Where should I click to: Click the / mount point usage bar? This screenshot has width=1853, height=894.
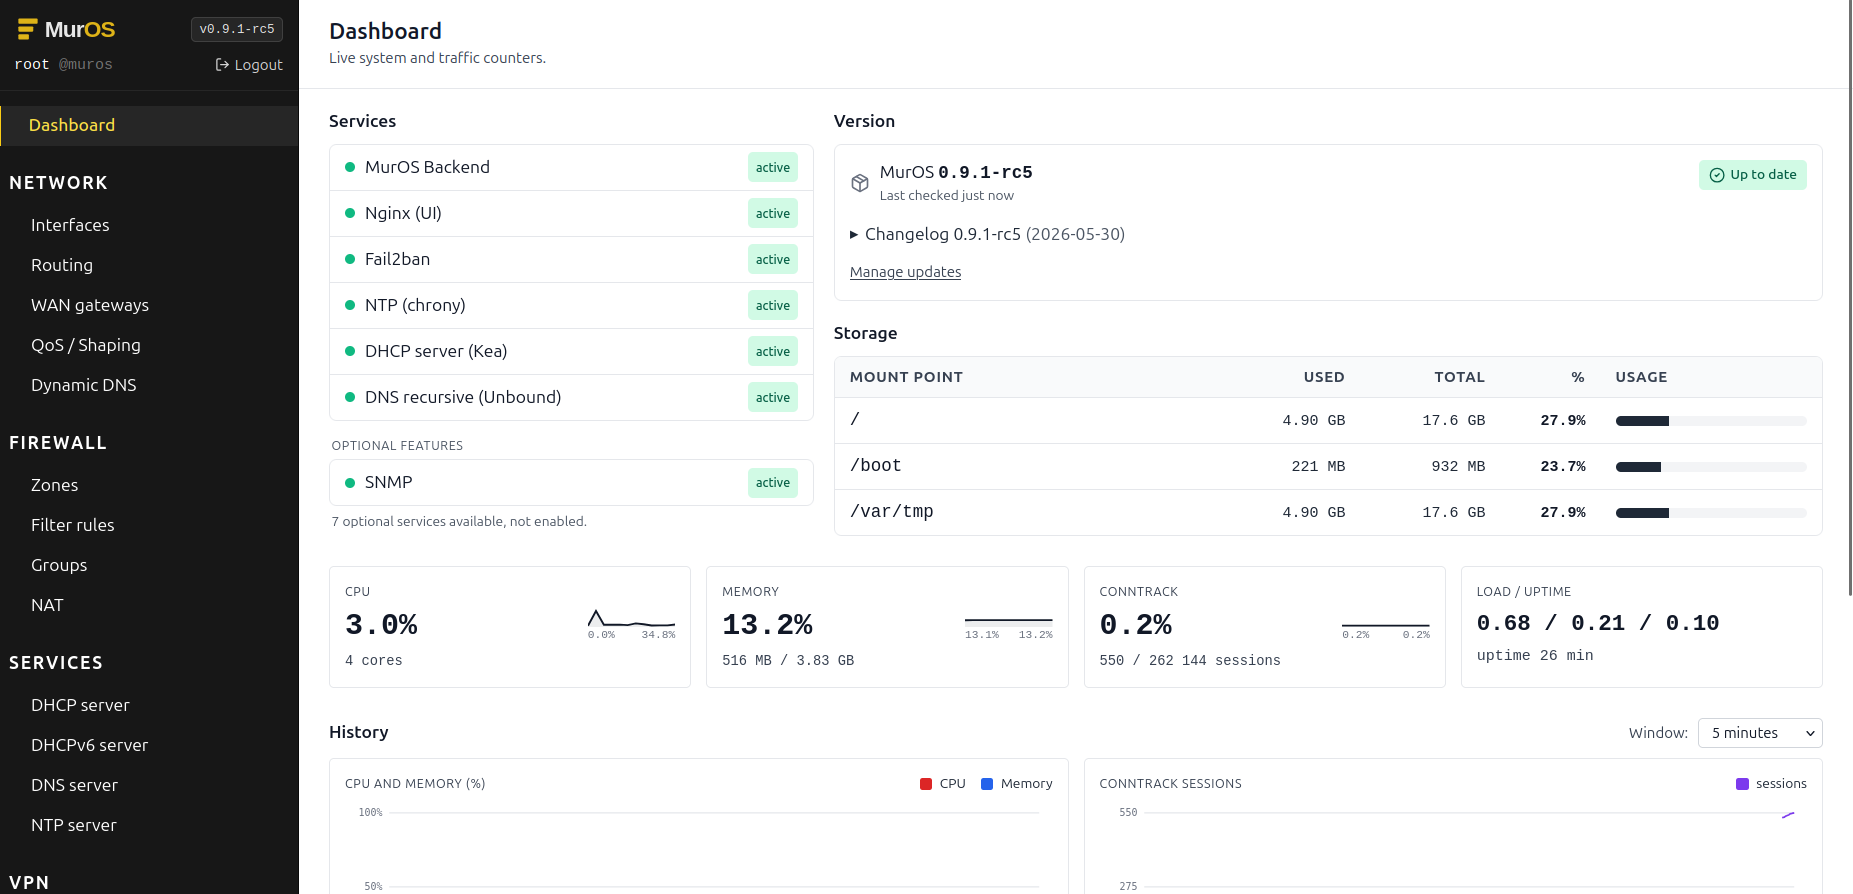pyautogui.click(x=1711, y=421)
